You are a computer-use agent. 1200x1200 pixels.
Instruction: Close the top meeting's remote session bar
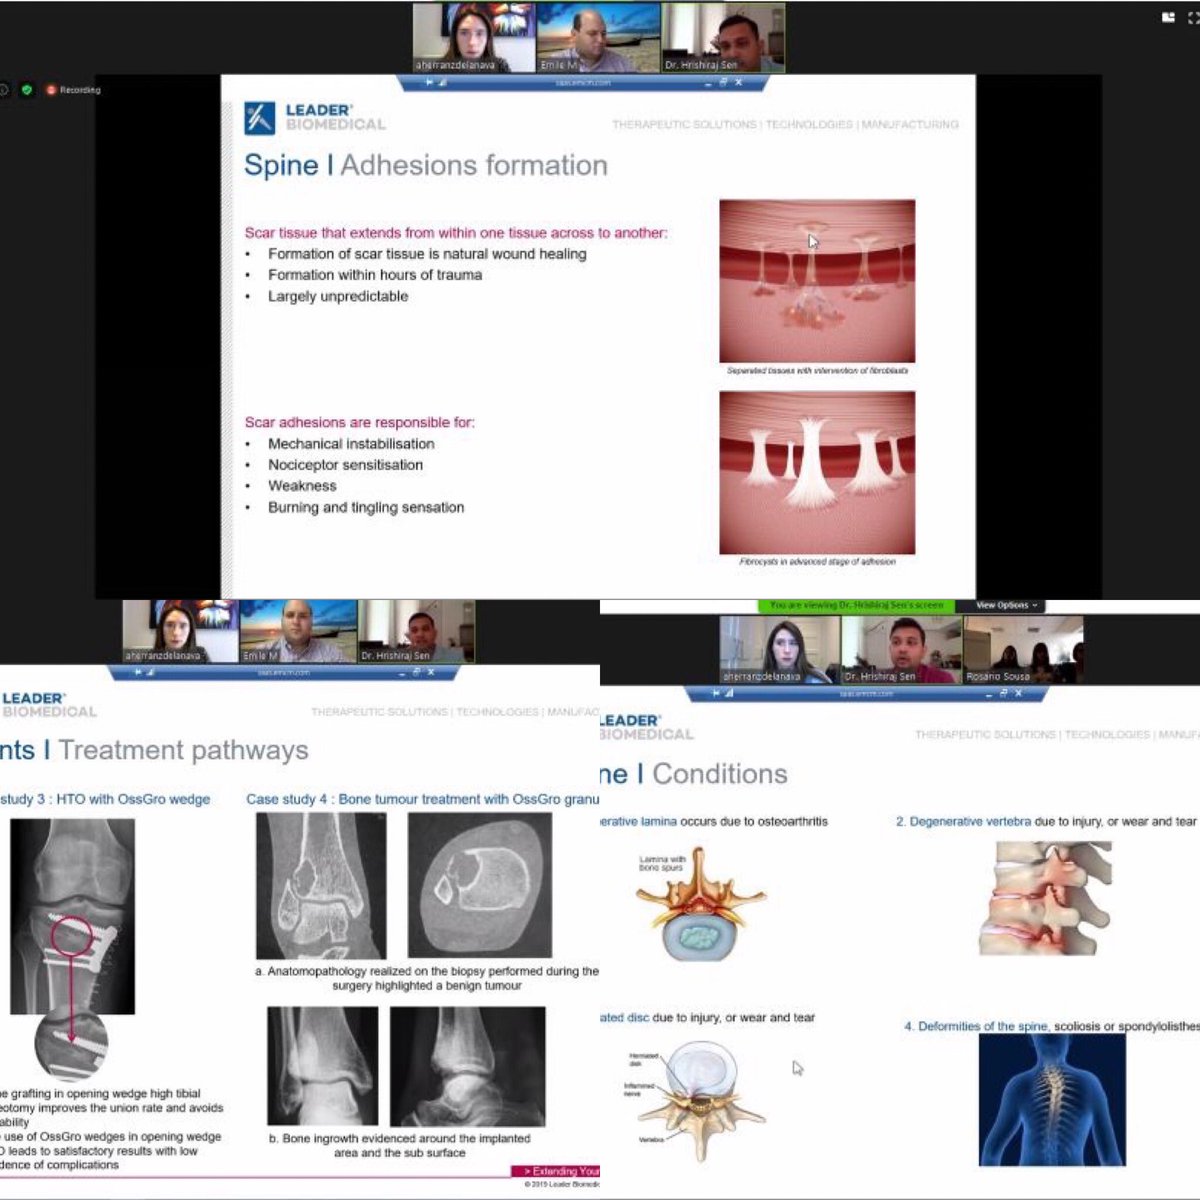pos(738,83)
